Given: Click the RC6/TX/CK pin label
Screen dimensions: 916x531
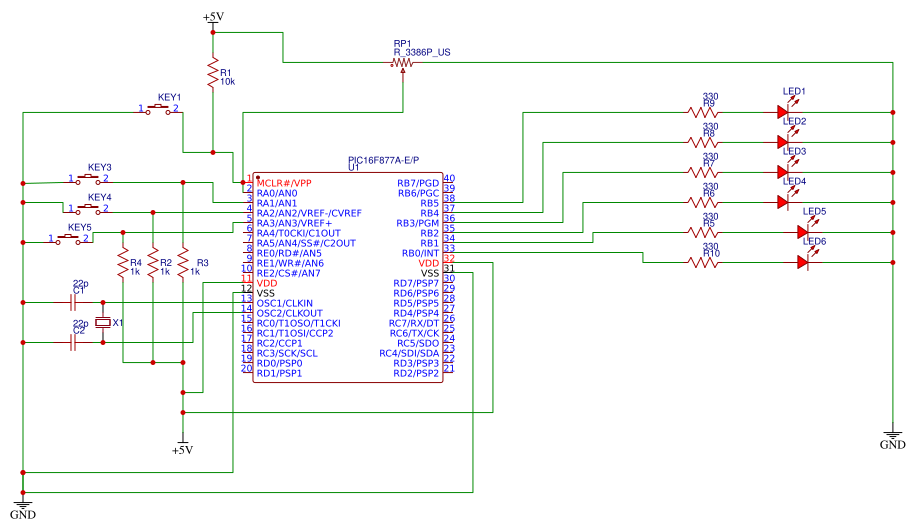Looking at the screenshot, I should tap(414, 333).
